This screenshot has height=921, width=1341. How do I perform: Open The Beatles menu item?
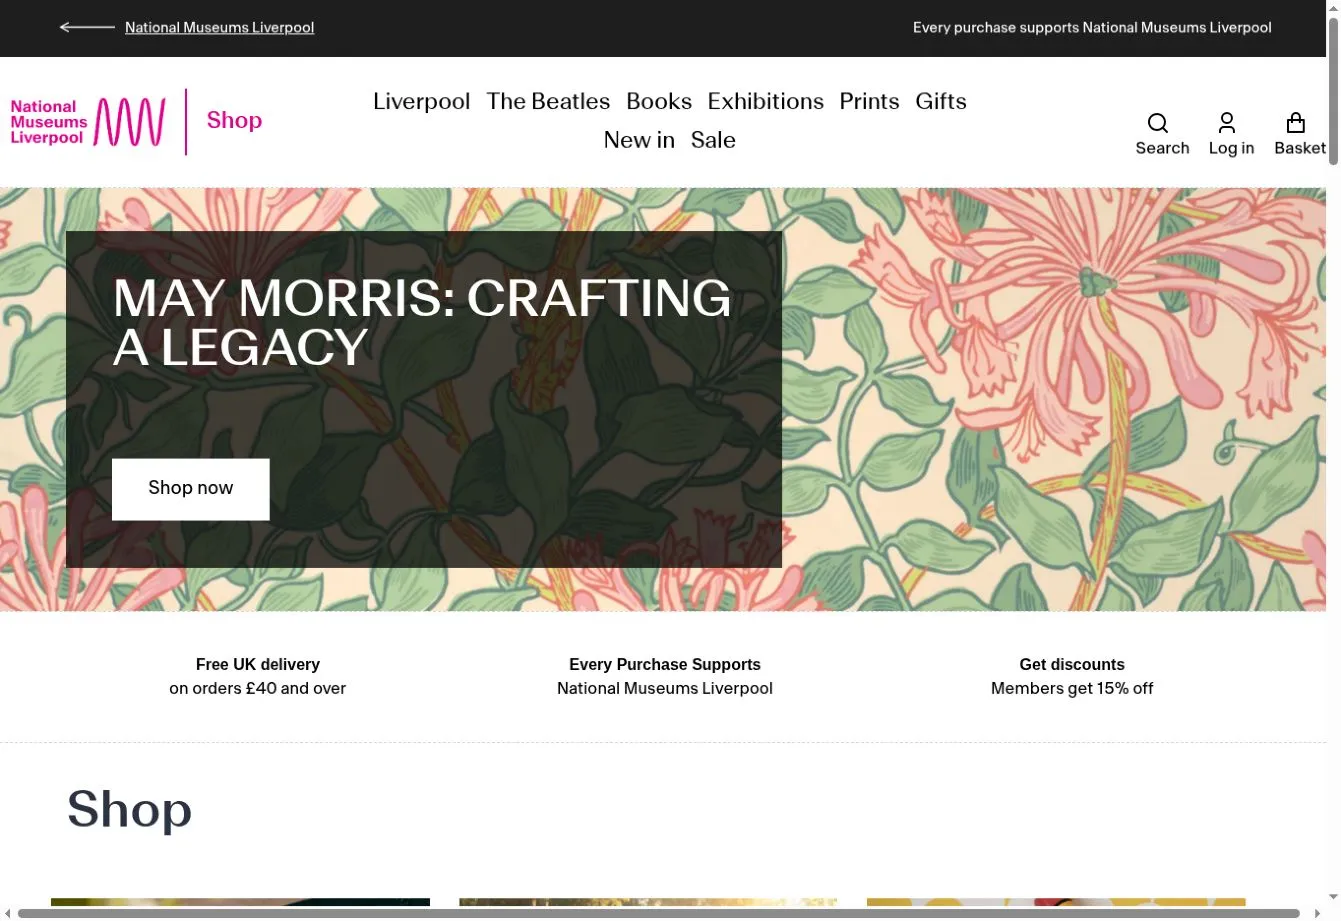click(x=548, y=101)
